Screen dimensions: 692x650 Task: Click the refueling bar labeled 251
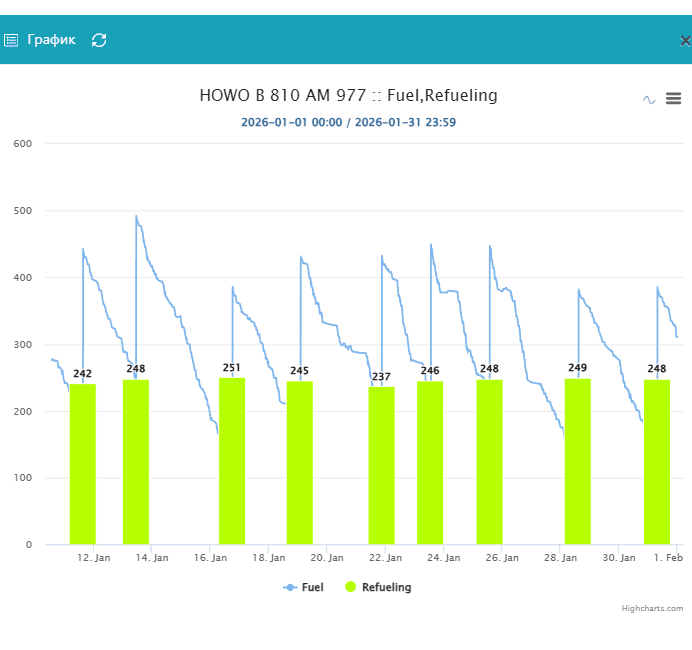tap(232, 460)
